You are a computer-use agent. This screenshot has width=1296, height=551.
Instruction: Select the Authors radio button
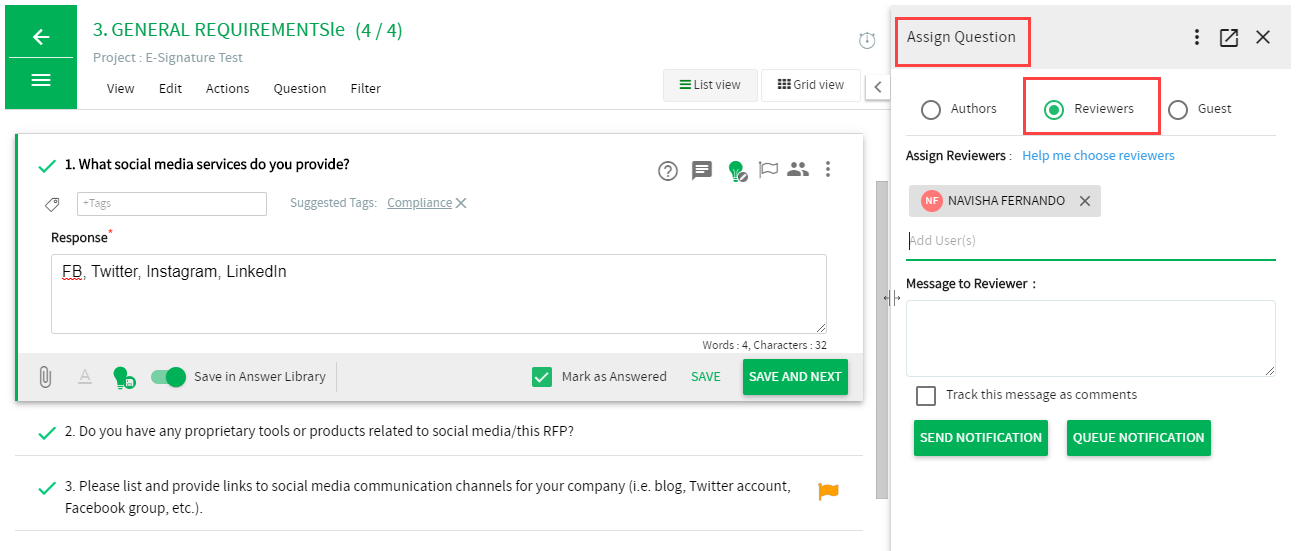[x=931, y=109]
